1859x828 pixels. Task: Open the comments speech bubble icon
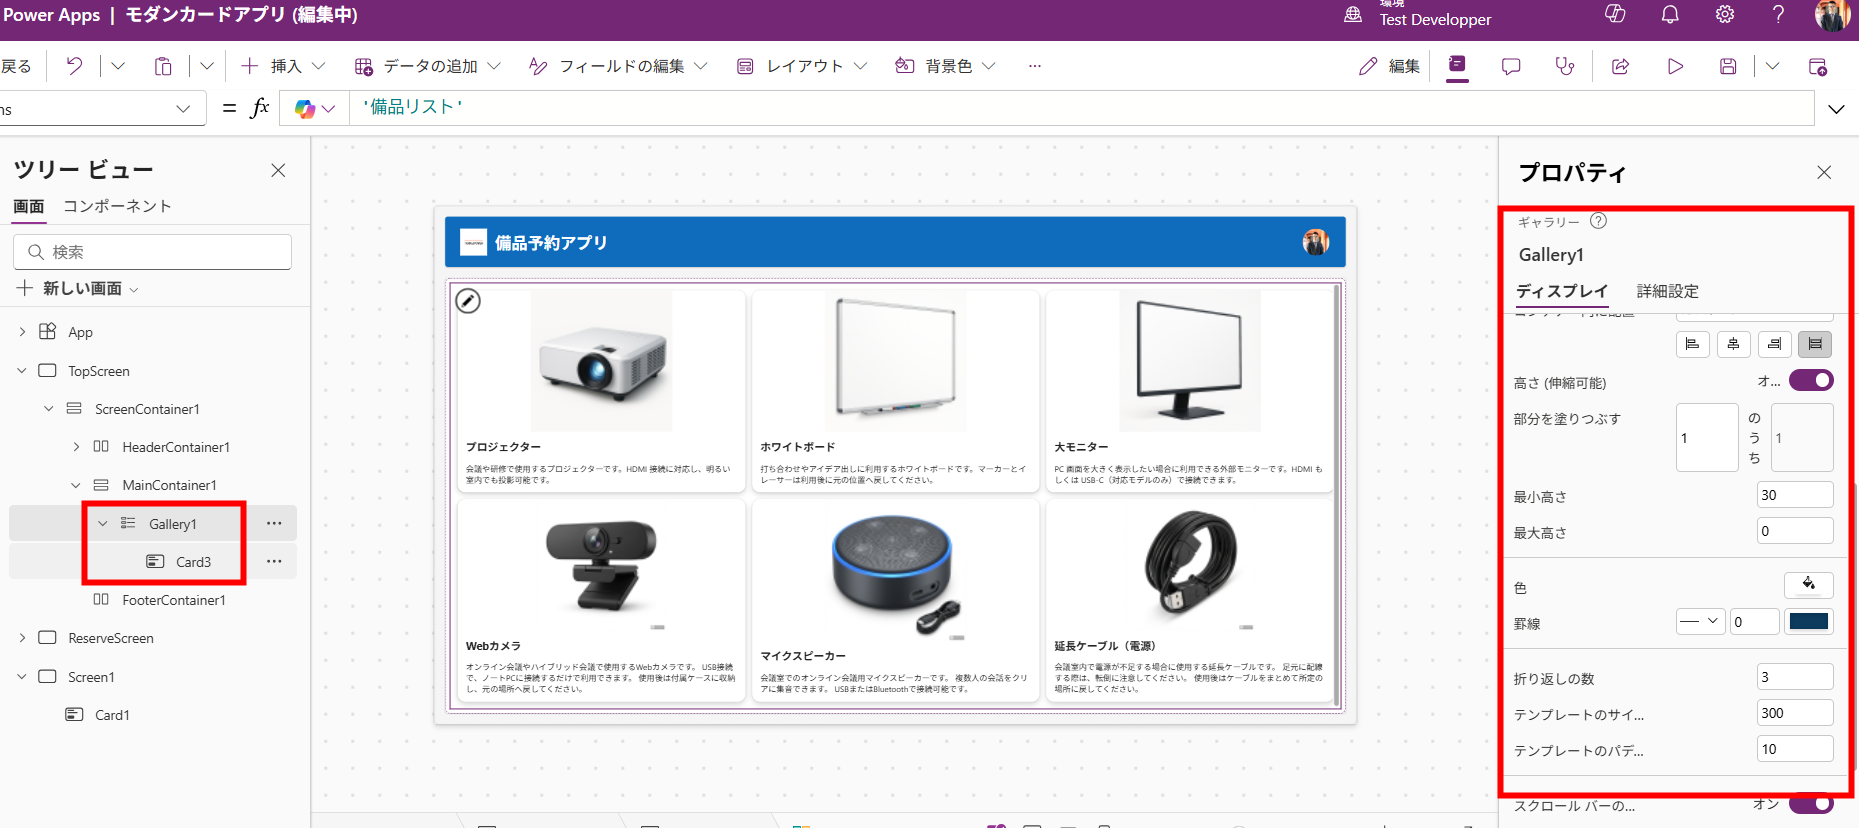click(1511, 66)
